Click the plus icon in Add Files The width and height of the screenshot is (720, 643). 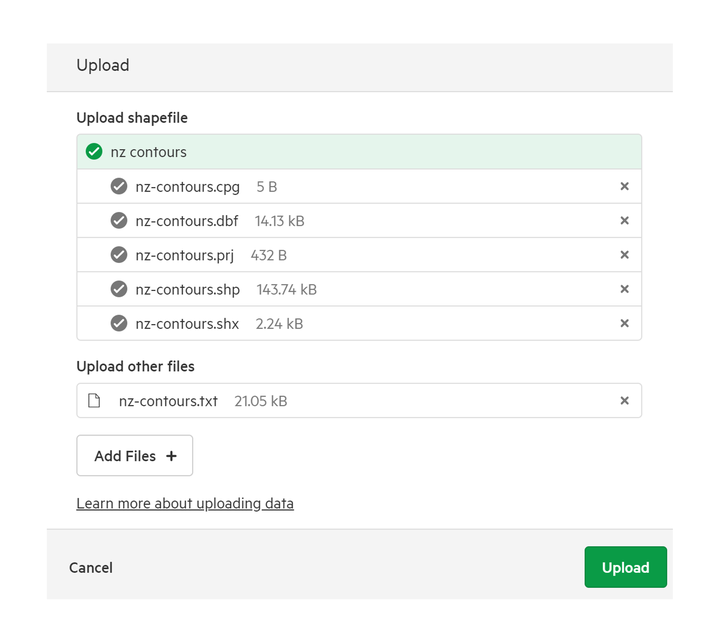[x=171, y=456]
